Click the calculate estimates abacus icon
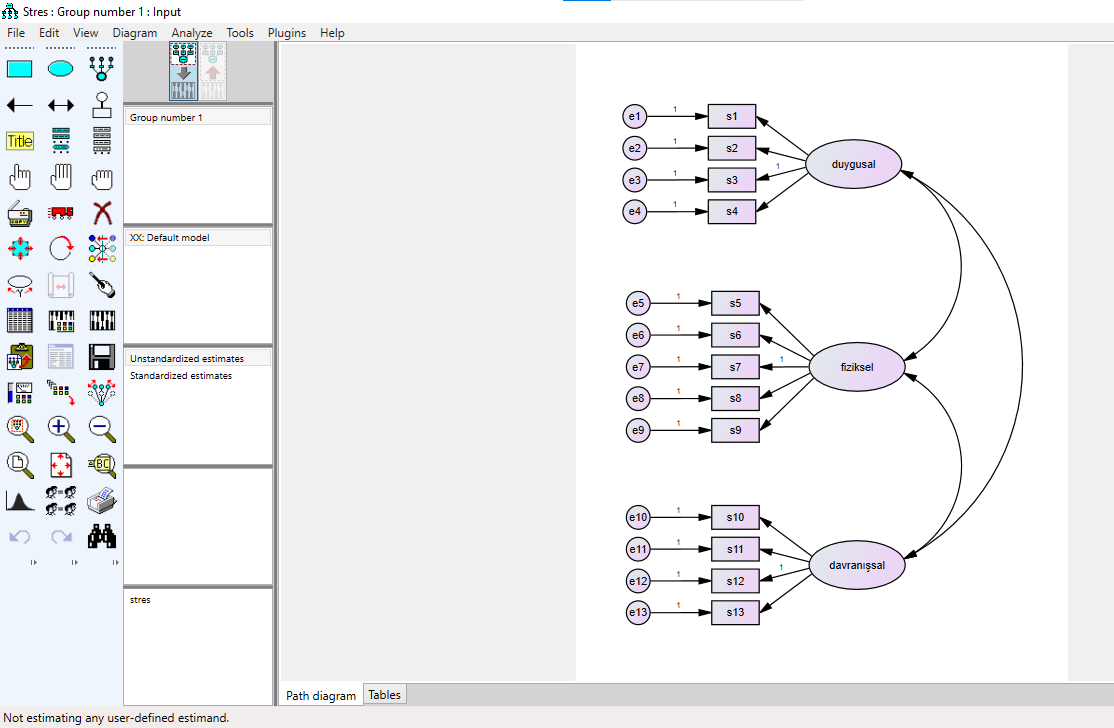This screenshot has width=1114, height=728. (61, 320)
